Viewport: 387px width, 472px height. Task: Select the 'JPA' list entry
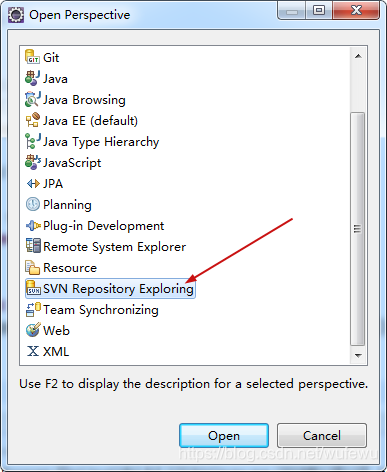point(53,184)
